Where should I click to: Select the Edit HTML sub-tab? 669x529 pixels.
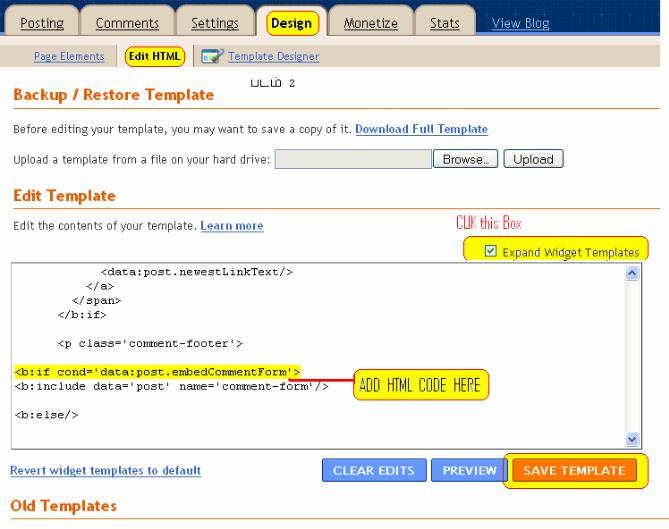154,56
